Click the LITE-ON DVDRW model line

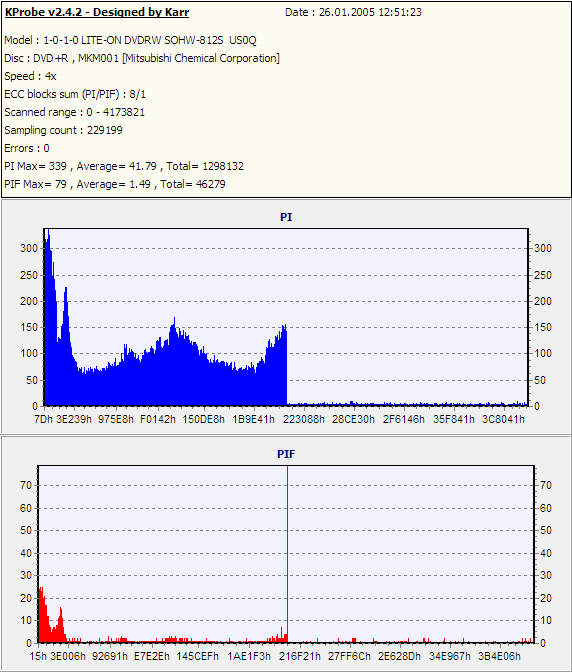[130, 40]
